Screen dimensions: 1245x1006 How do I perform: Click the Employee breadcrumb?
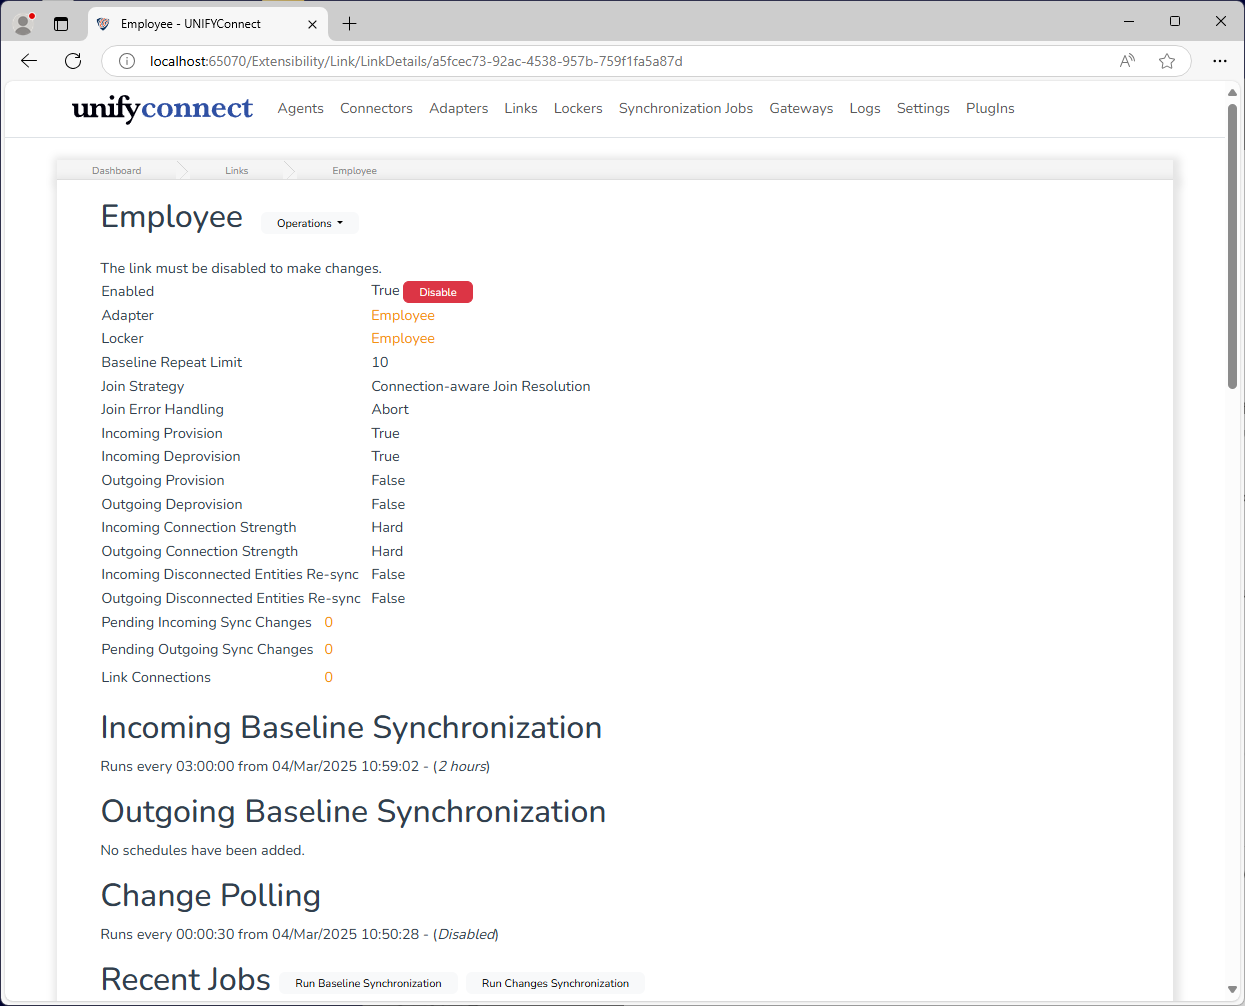[355, 171]
